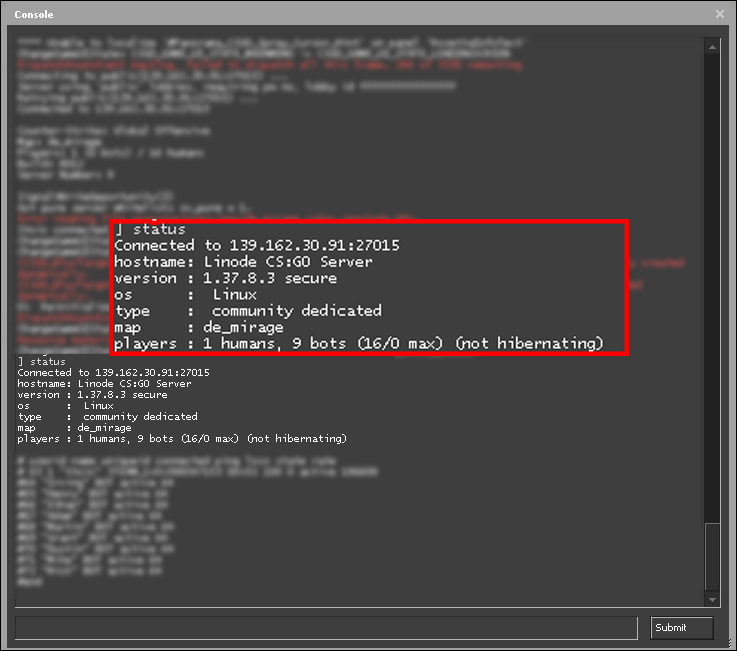Click the unmagnified 'hostname: Linode CS:GO Server' line
The width and height of the screenshot is (737, 651).
pyautogui.click(x=104, y=384)
